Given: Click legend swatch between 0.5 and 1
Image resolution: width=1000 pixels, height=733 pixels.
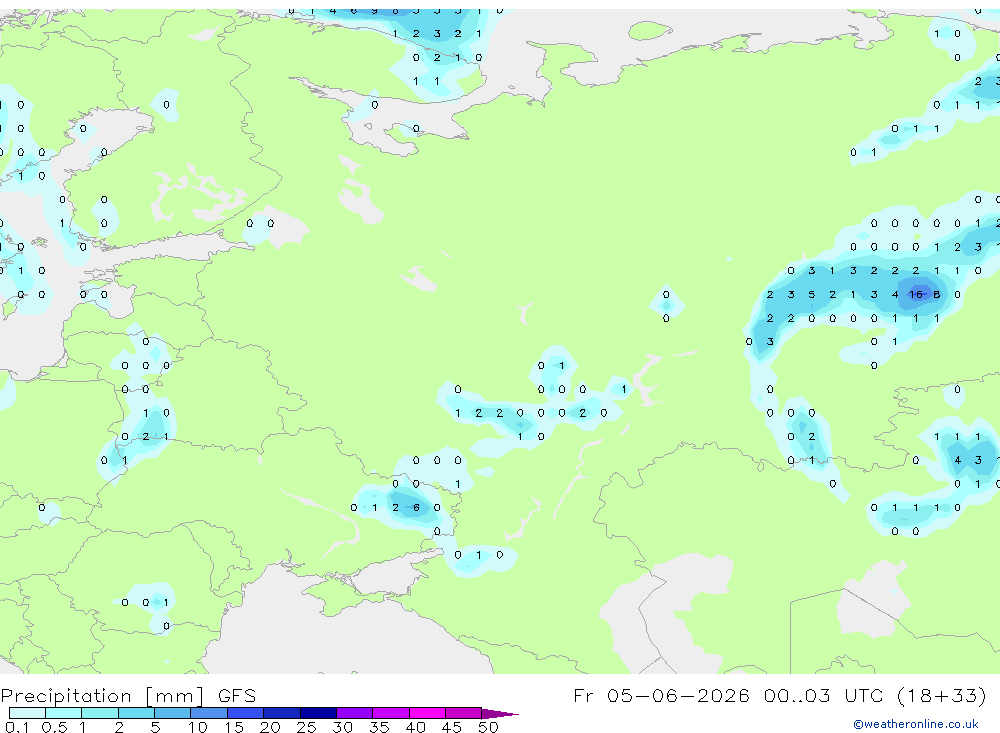Looking at the screenshot, I should [64, 713].
